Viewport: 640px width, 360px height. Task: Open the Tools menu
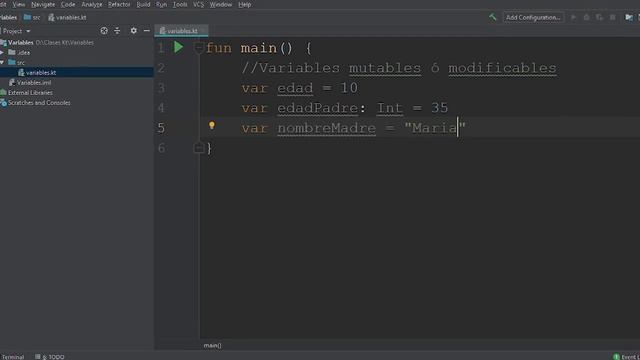[x=180, y=4]
